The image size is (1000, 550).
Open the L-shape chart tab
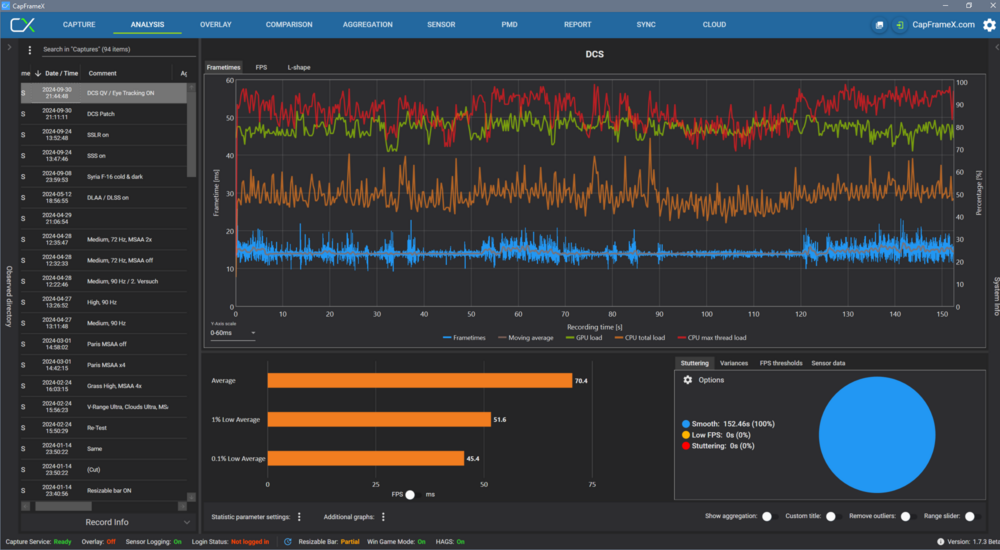click(x=297, y=67)
